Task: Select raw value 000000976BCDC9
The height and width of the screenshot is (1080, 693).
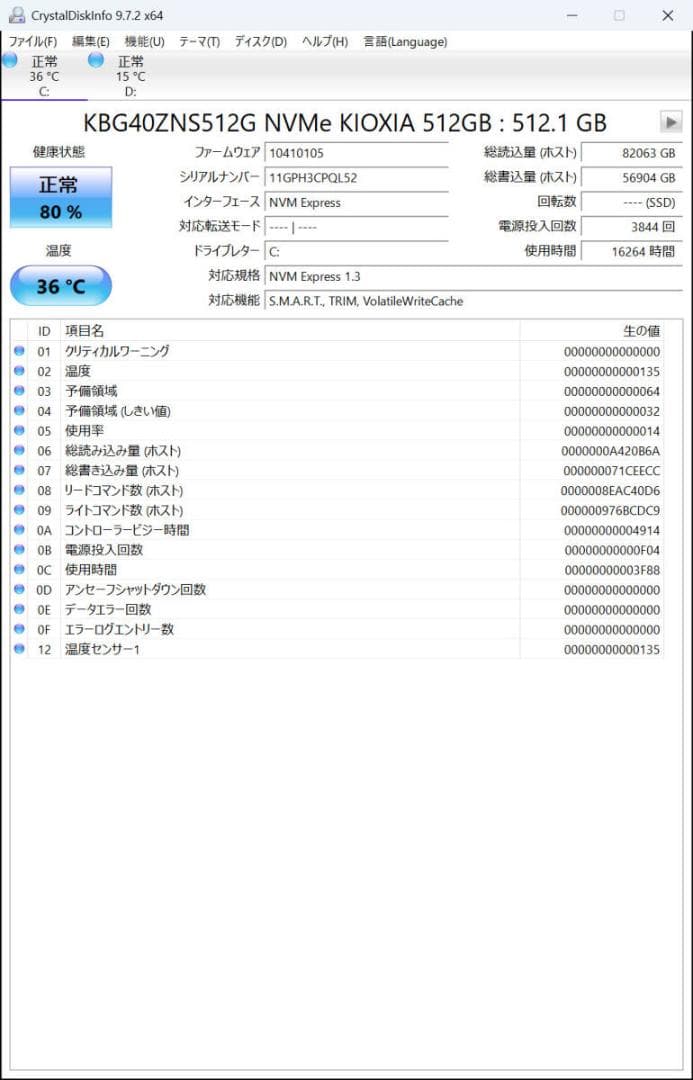Action: [612, 511]
